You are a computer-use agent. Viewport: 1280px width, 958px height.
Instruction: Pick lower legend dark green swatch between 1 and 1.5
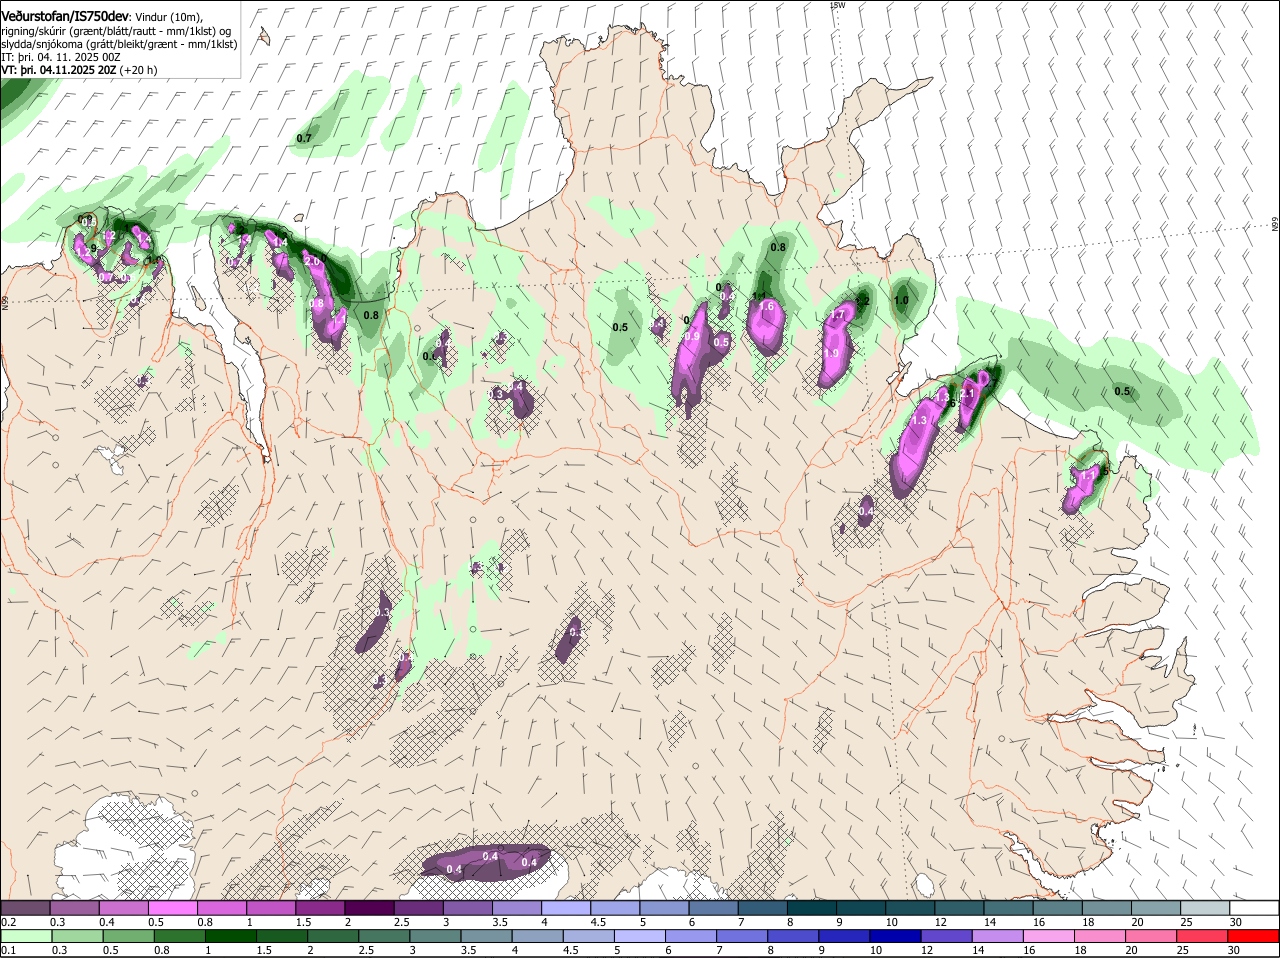click(230, 936)
